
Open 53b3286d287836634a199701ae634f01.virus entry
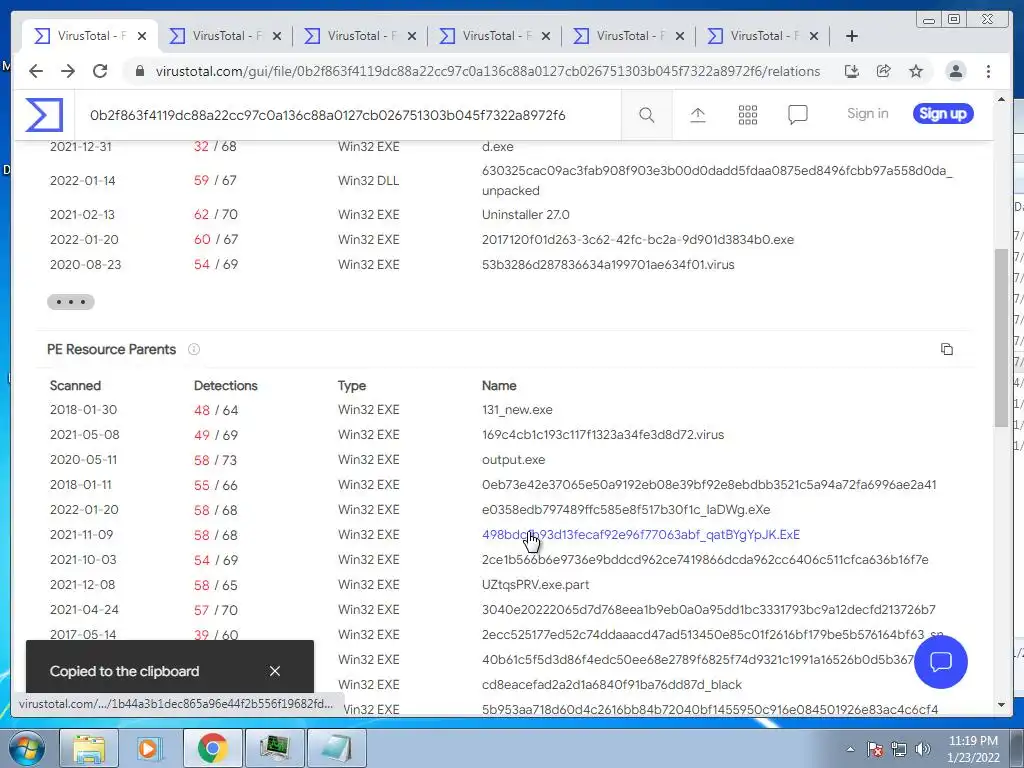(x=608, y=264)
